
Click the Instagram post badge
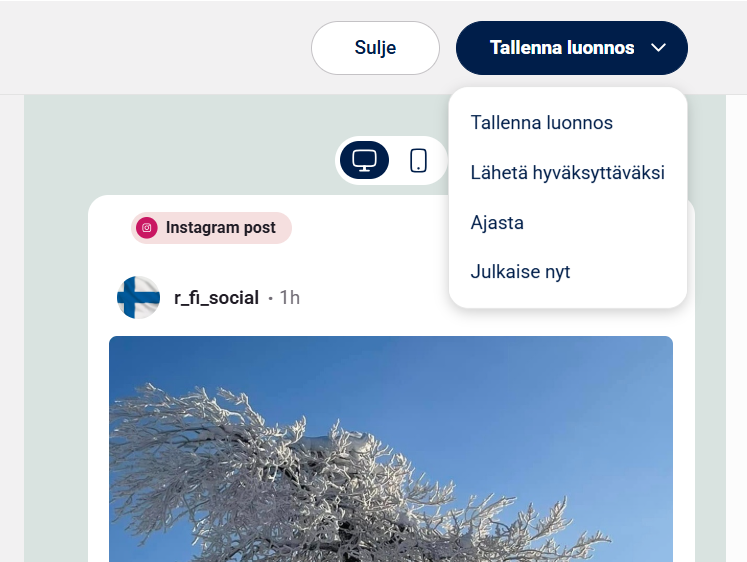pos(211,228)
